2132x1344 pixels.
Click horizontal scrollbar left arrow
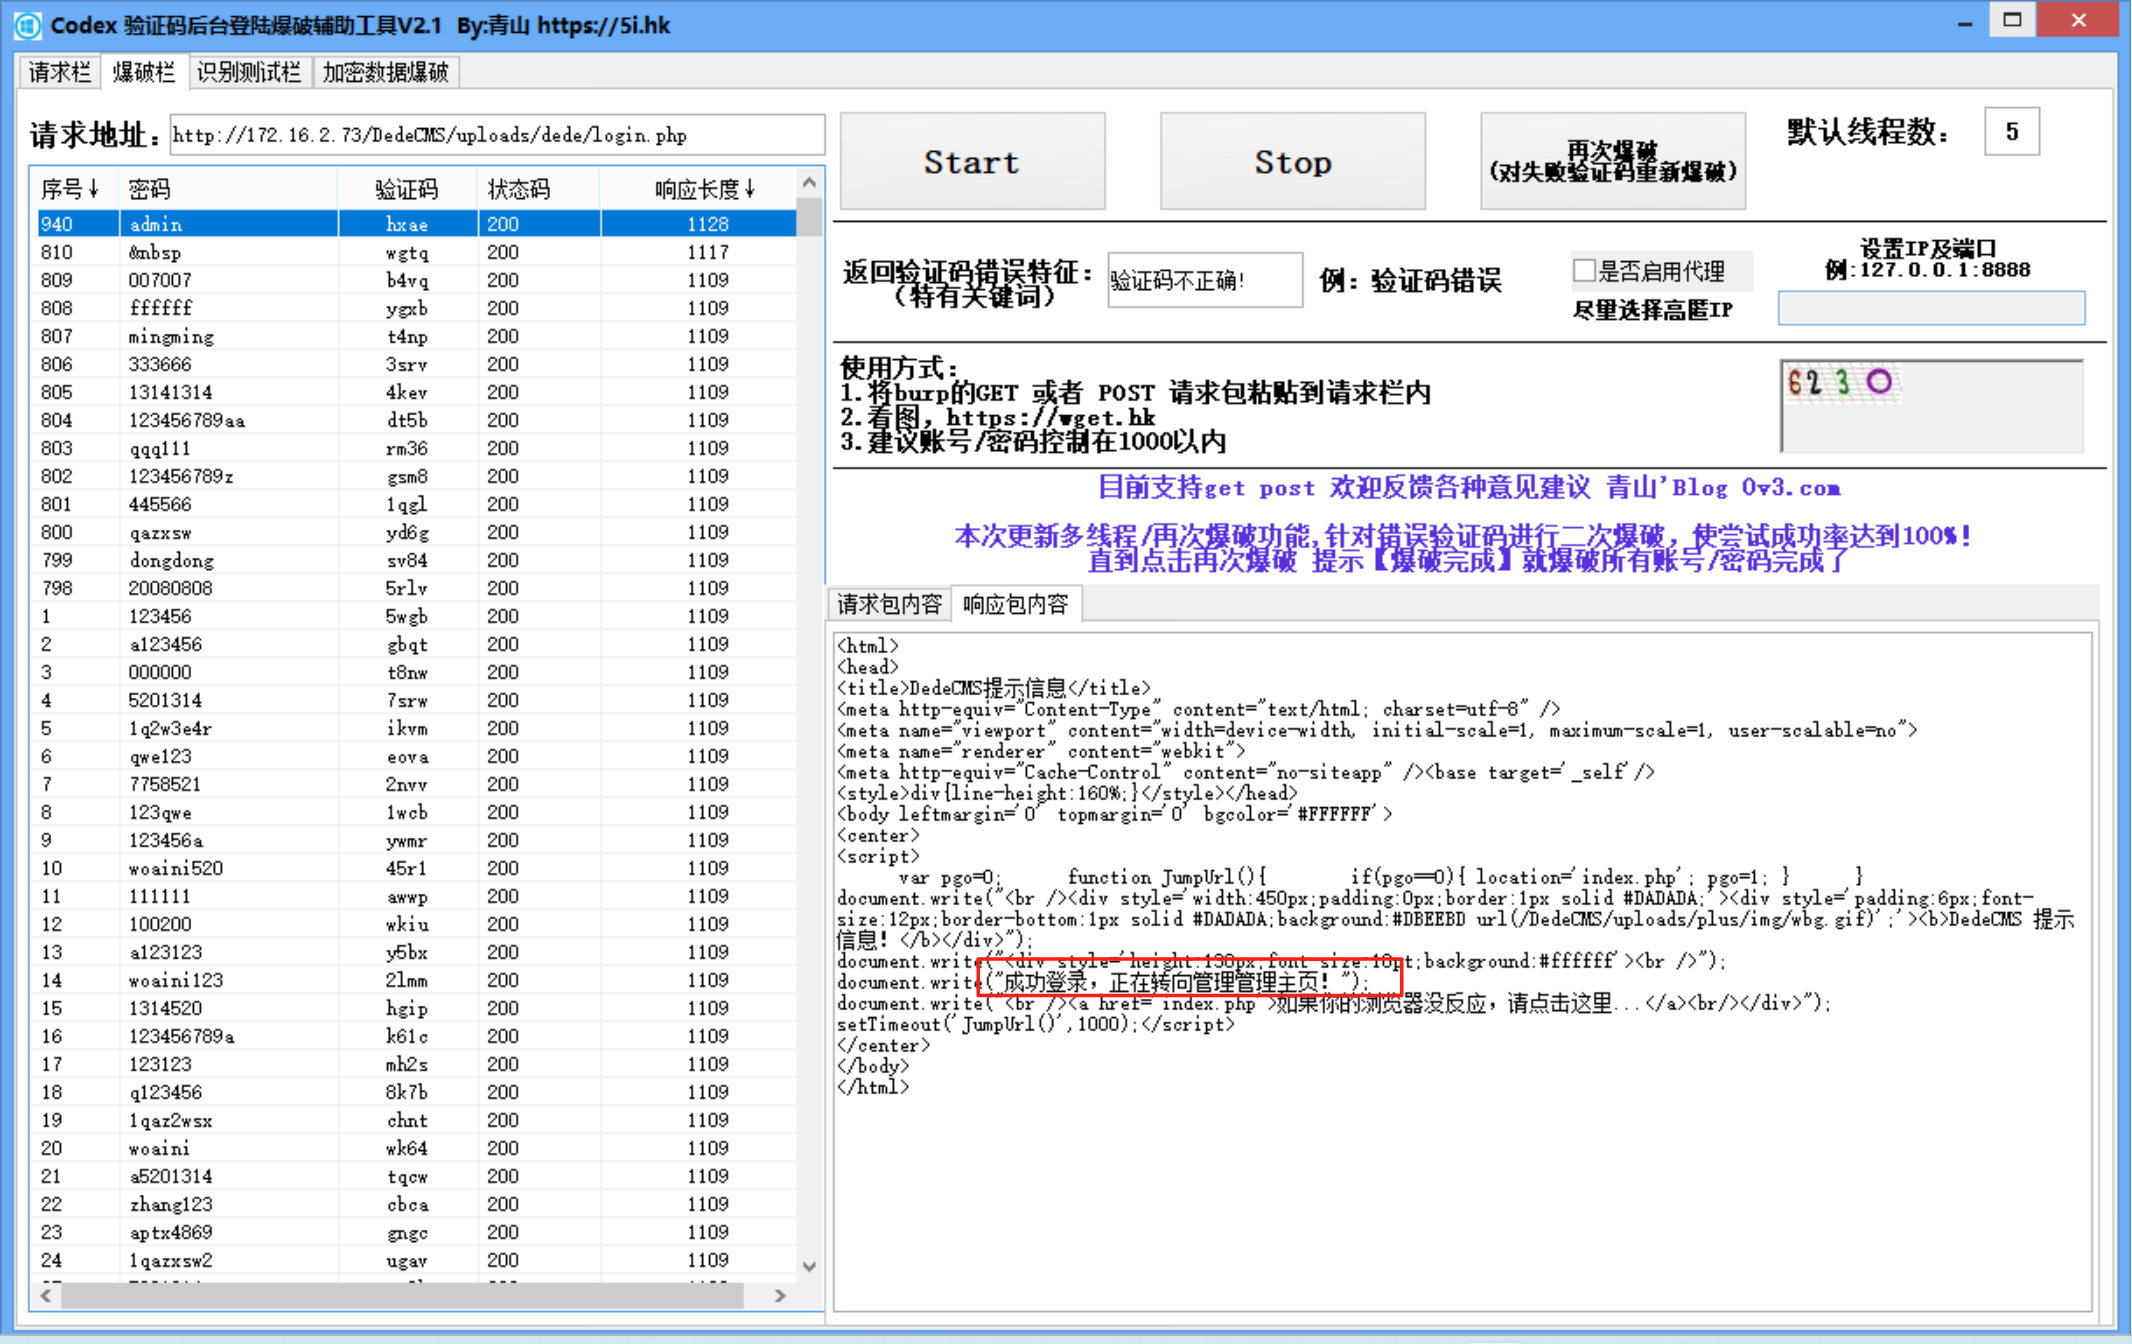46,1296
